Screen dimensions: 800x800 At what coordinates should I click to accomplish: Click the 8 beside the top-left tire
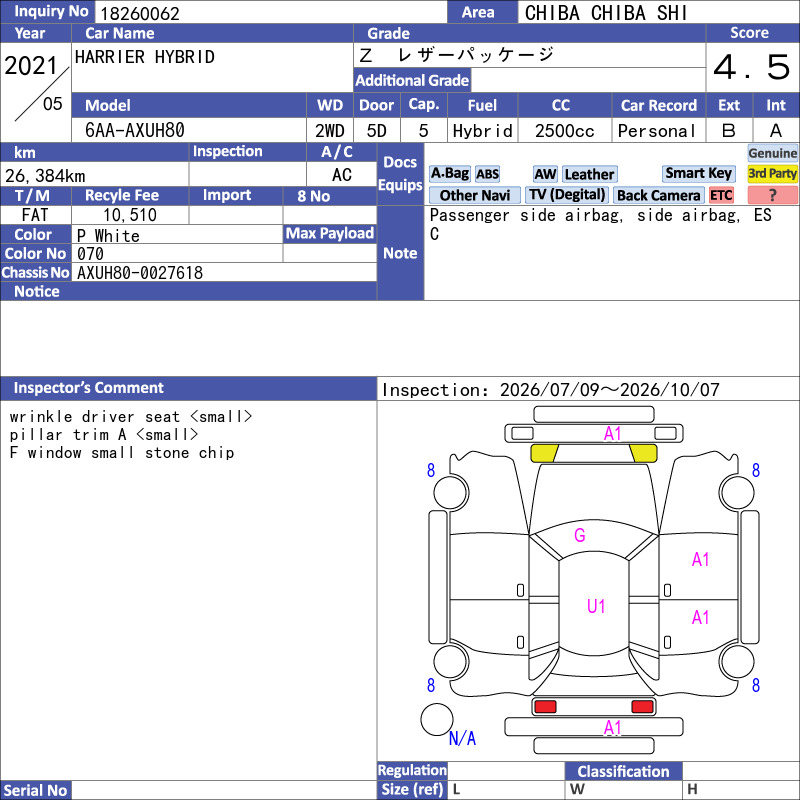point(431,470)
